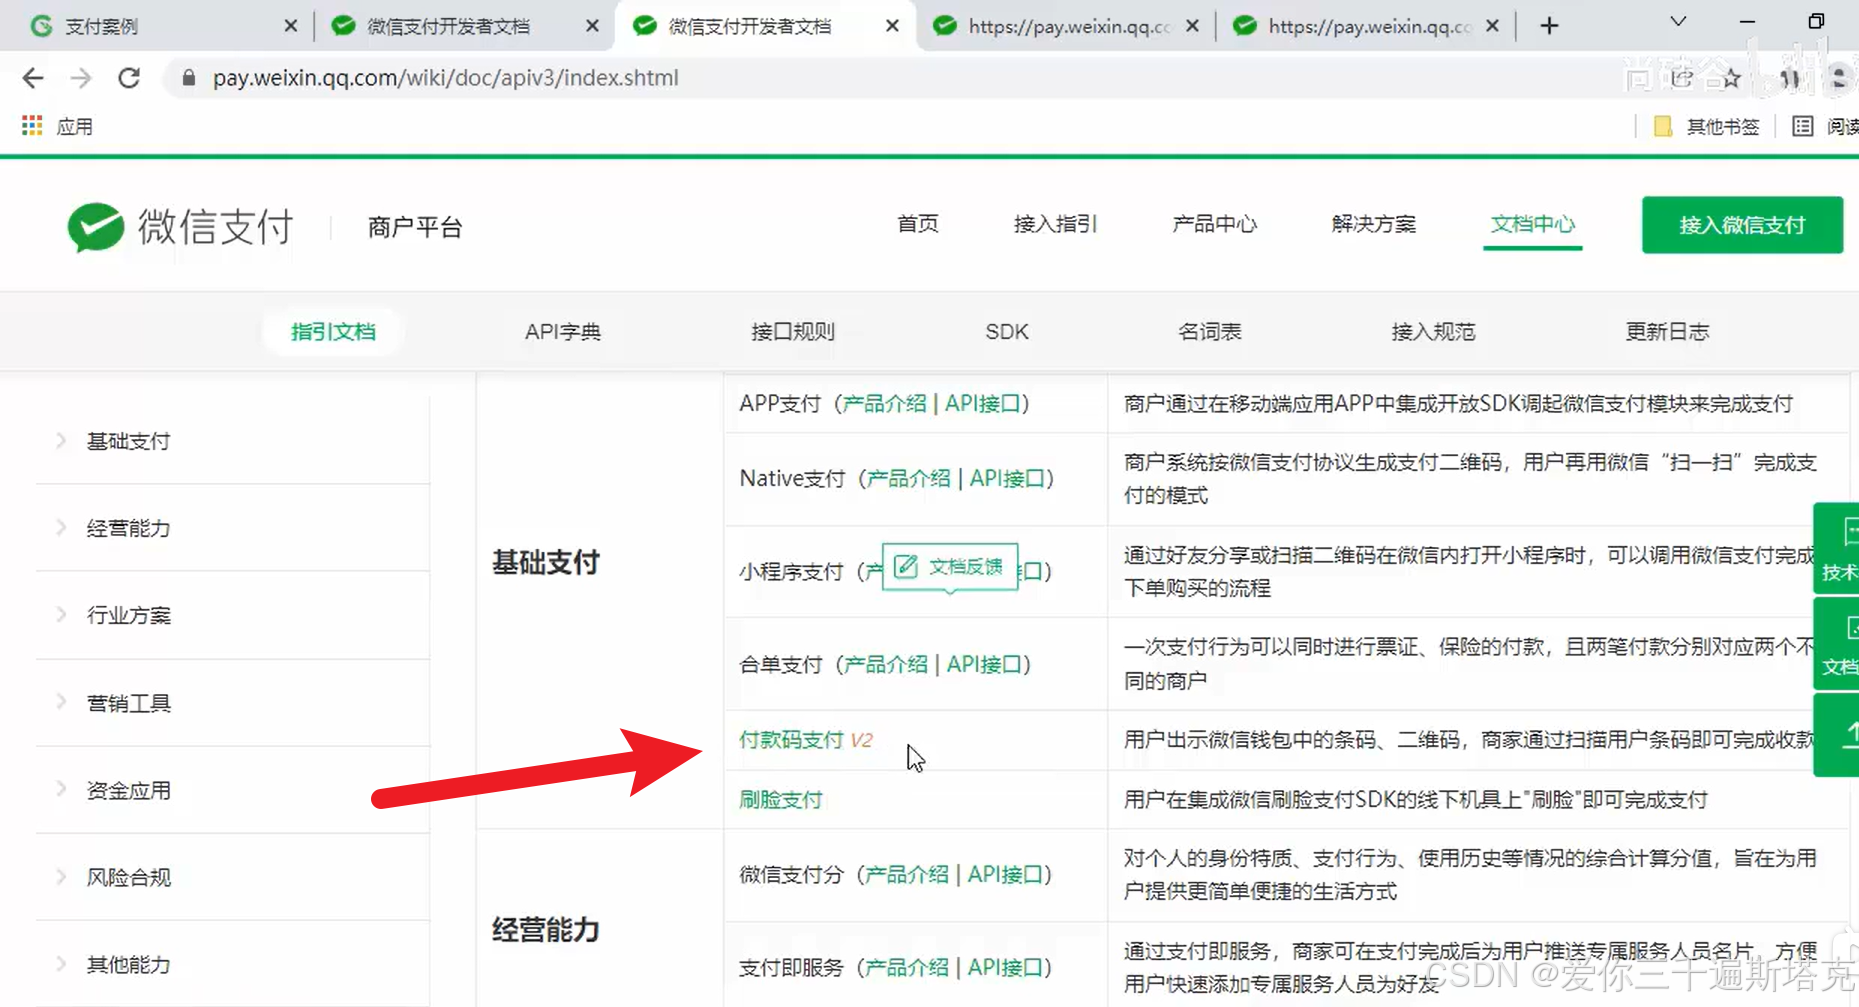Open the 其他书签 bookmarks folder
The height and width of the screenshot is (1007, 1859).
pyautogui.click(x=1707, y=126)
